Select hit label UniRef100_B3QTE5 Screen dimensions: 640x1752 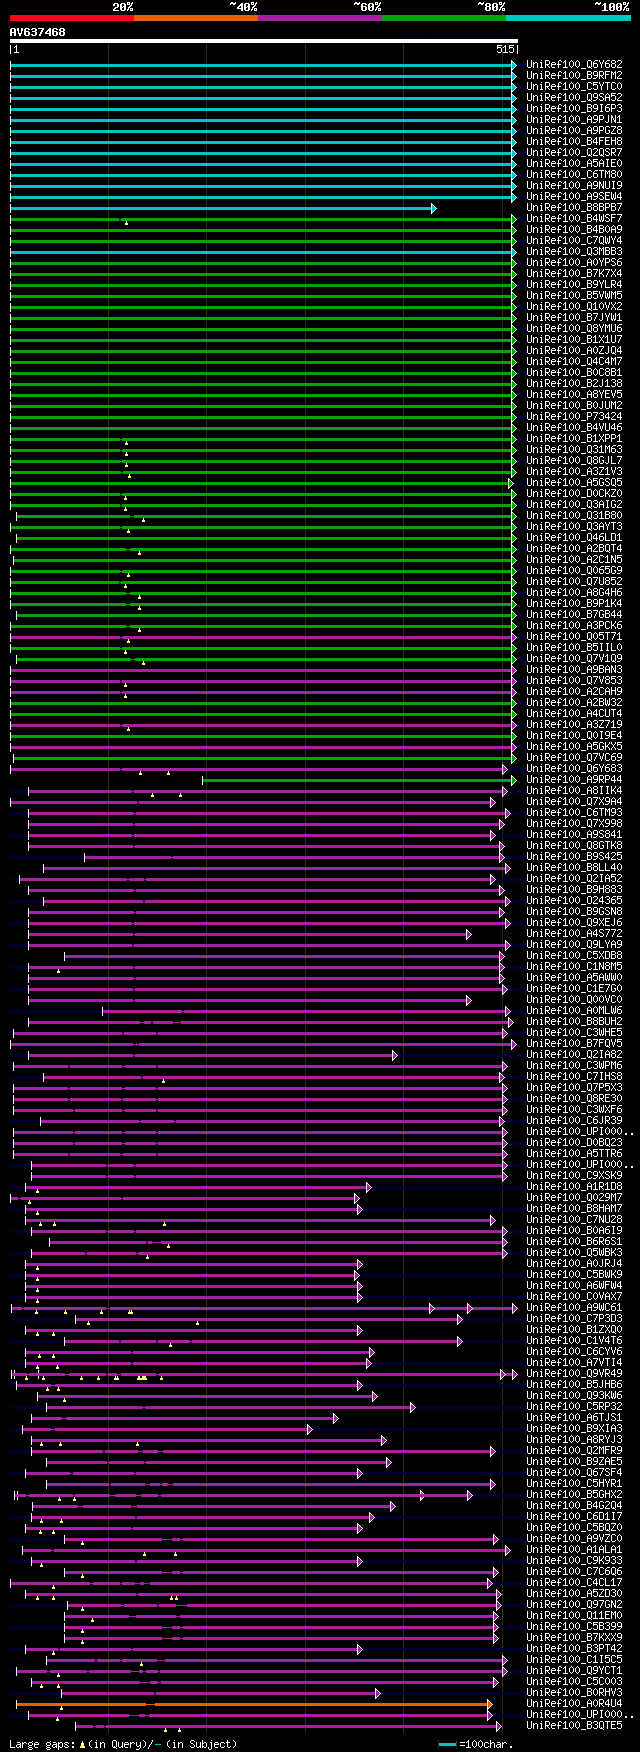[x=574, y=1726]
